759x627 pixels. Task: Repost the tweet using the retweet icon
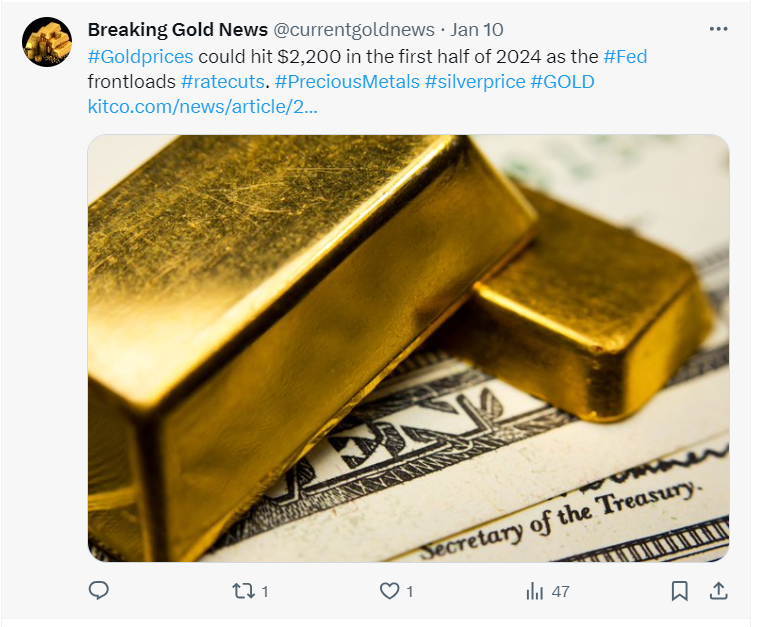[243, 591]
